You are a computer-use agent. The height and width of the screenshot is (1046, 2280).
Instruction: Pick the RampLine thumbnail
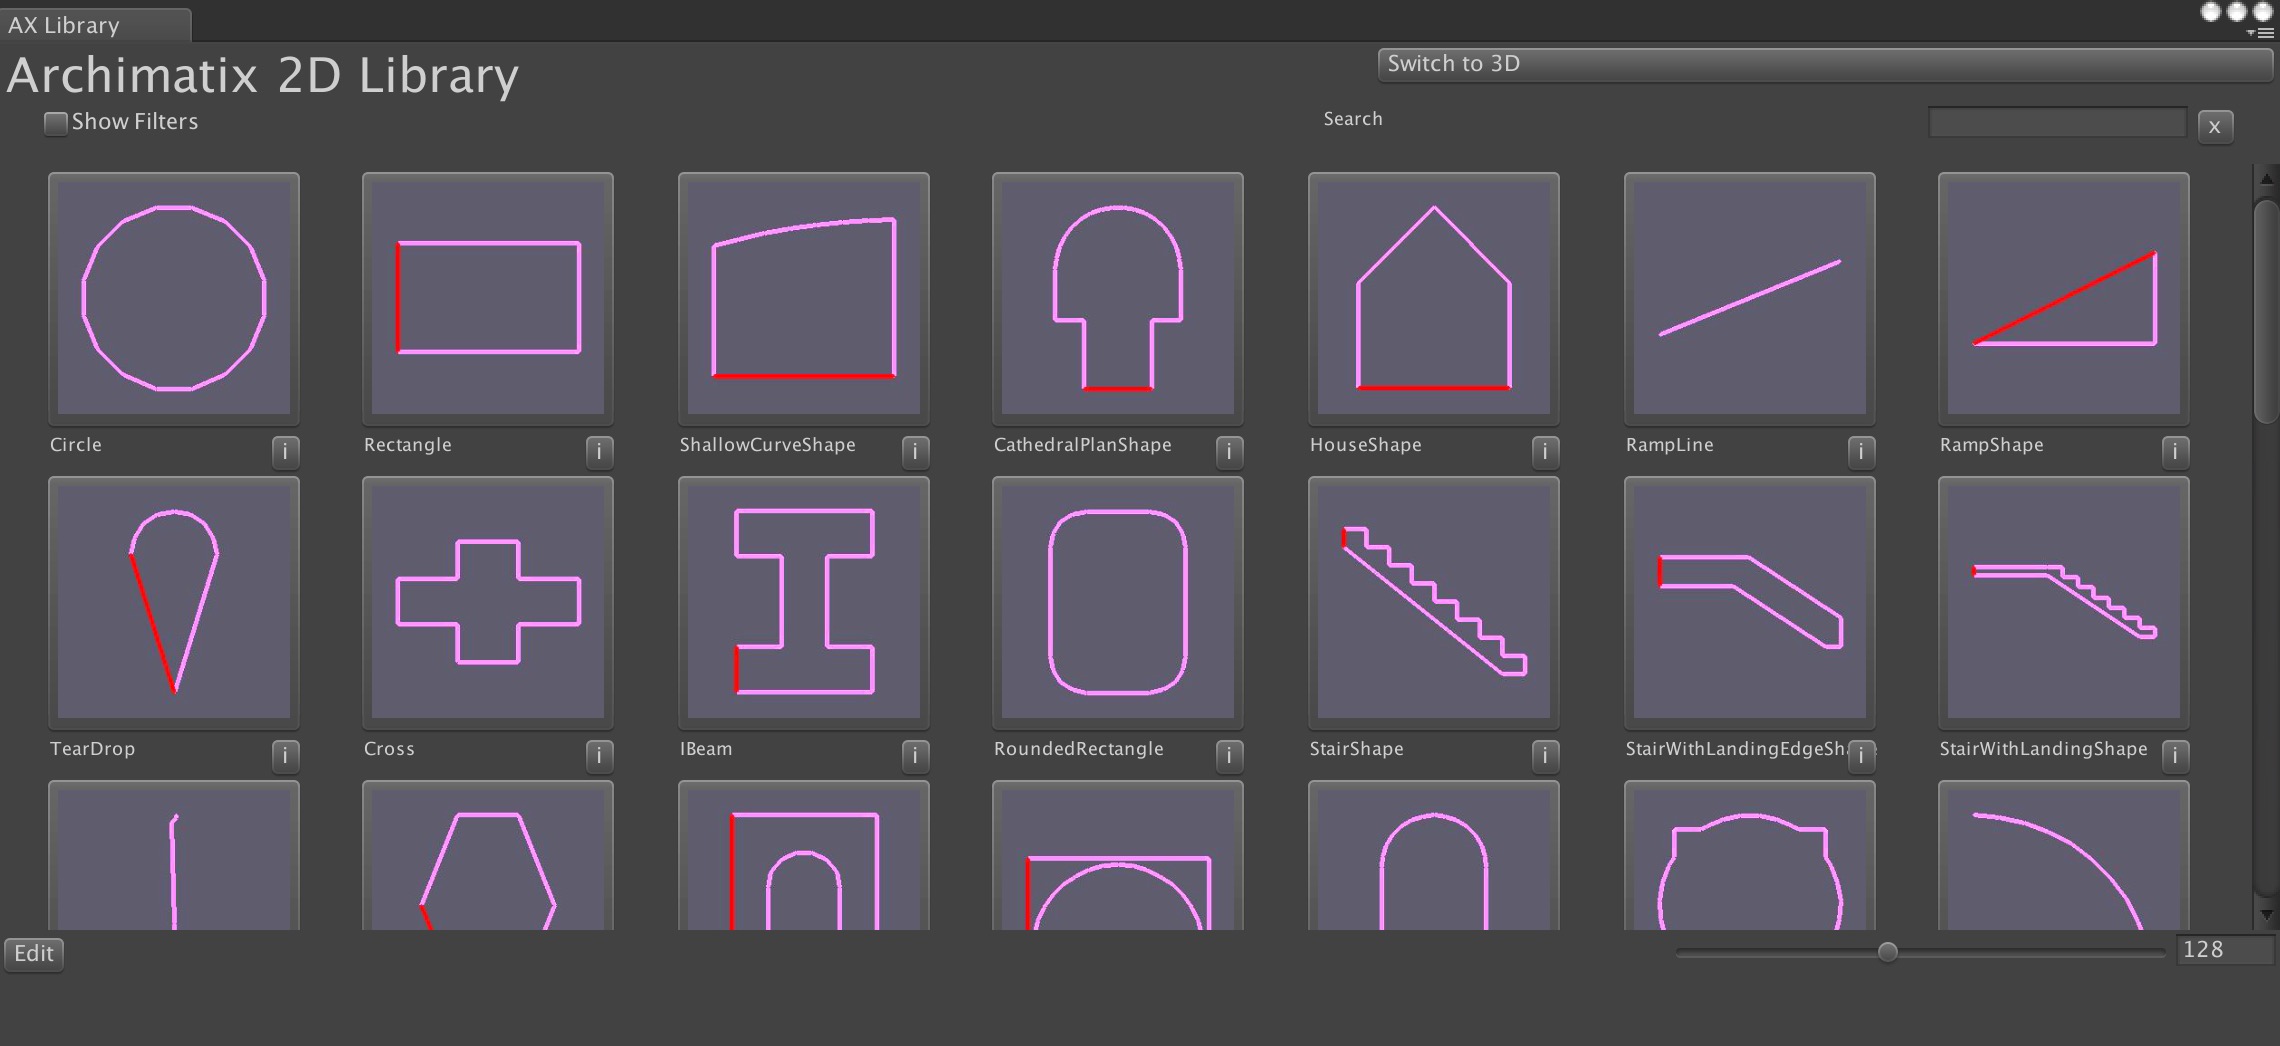[x=1750, y=298]
